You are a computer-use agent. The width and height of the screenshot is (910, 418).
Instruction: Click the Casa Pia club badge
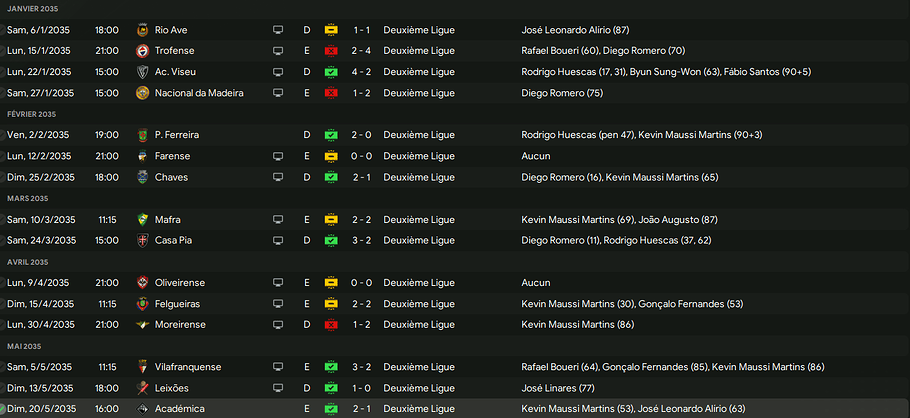click(143, 240)
